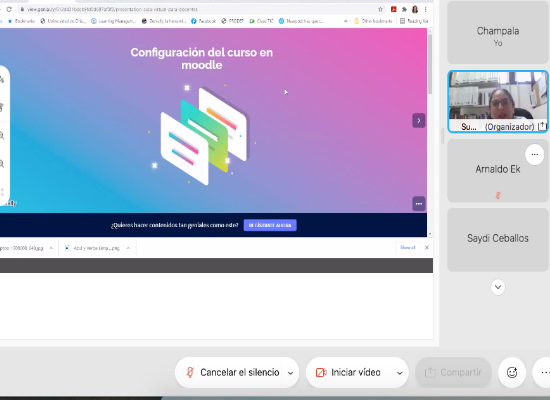This screenshot has width=550, height=400.
Task: Open the emoji reactions icon
Action: 512,372
